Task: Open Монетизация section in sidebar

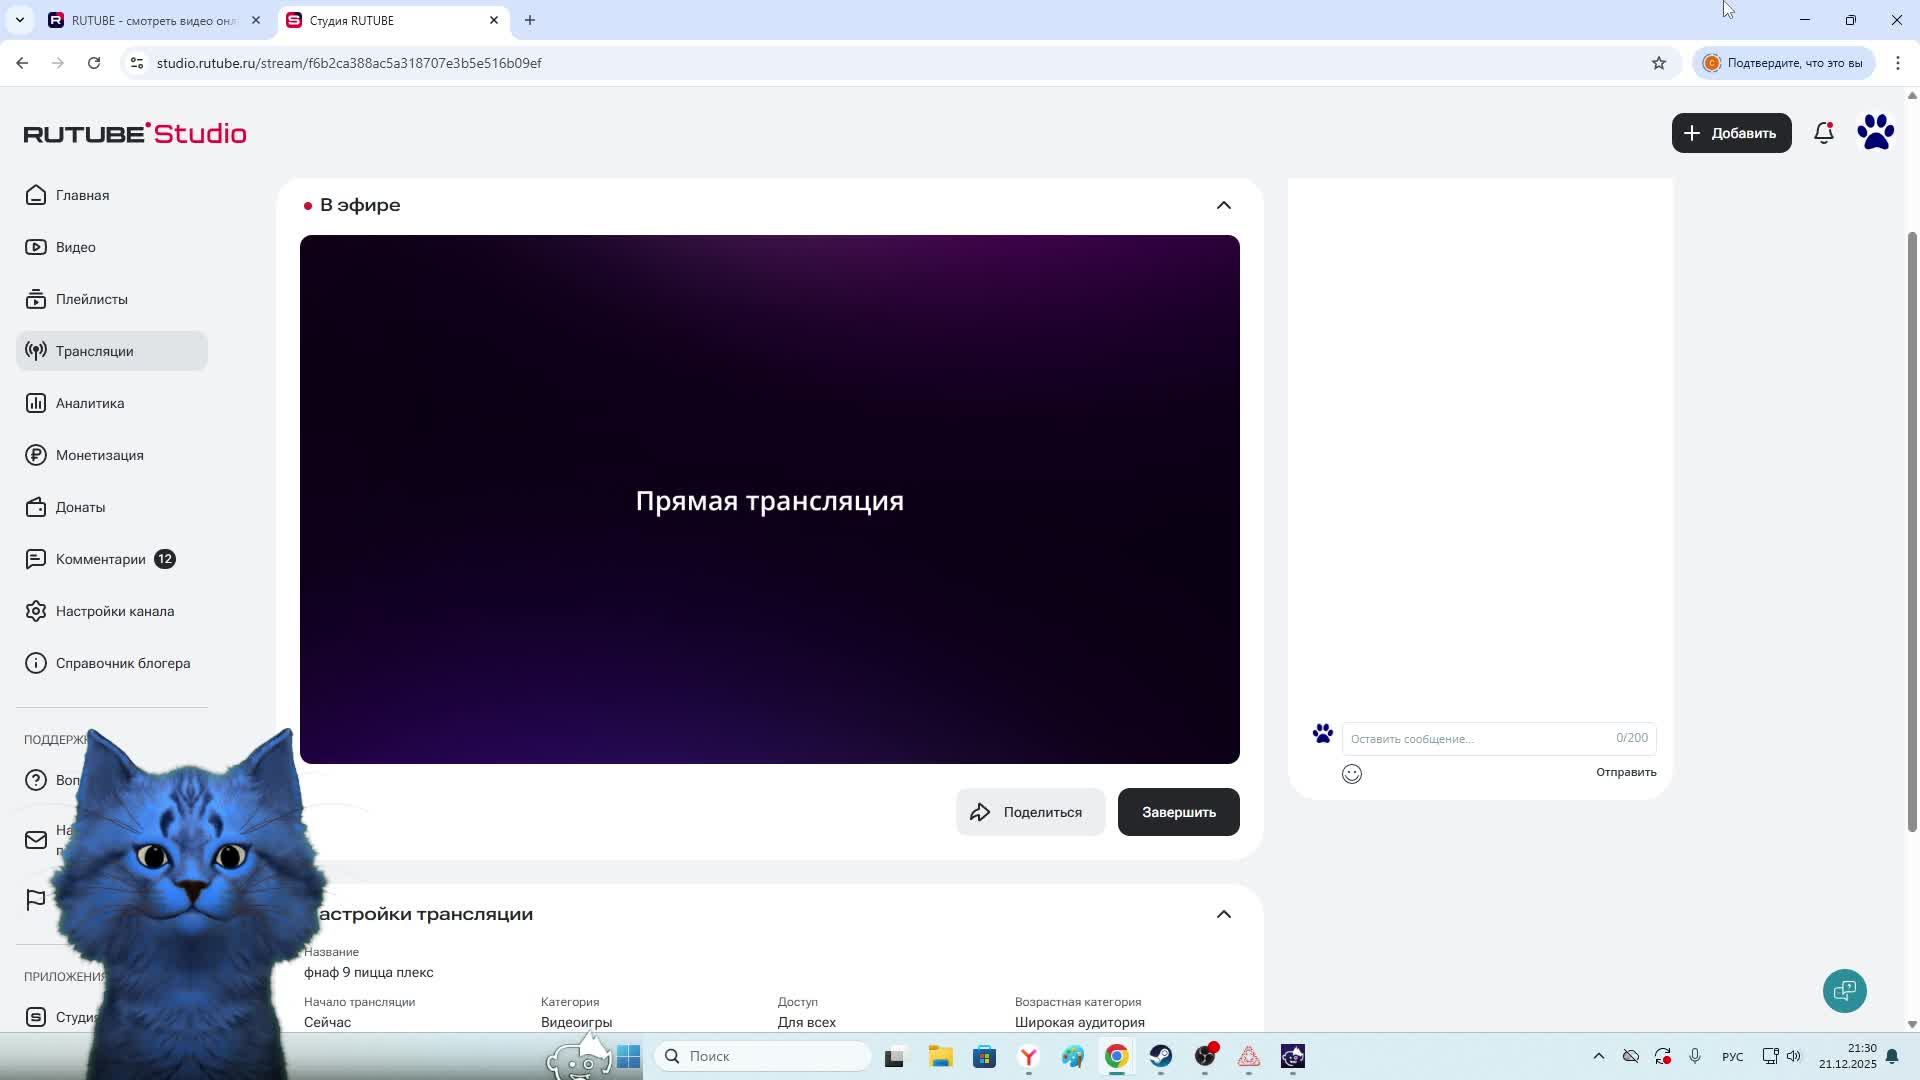Action: tap(99, 455)
